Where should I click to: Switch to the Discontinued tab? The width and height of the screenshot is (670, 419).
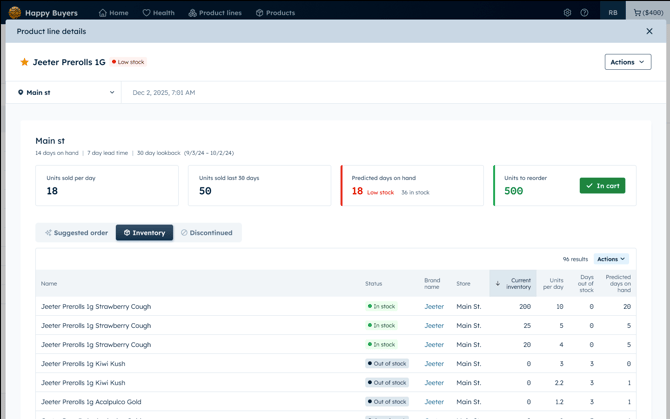coord(206,233)
